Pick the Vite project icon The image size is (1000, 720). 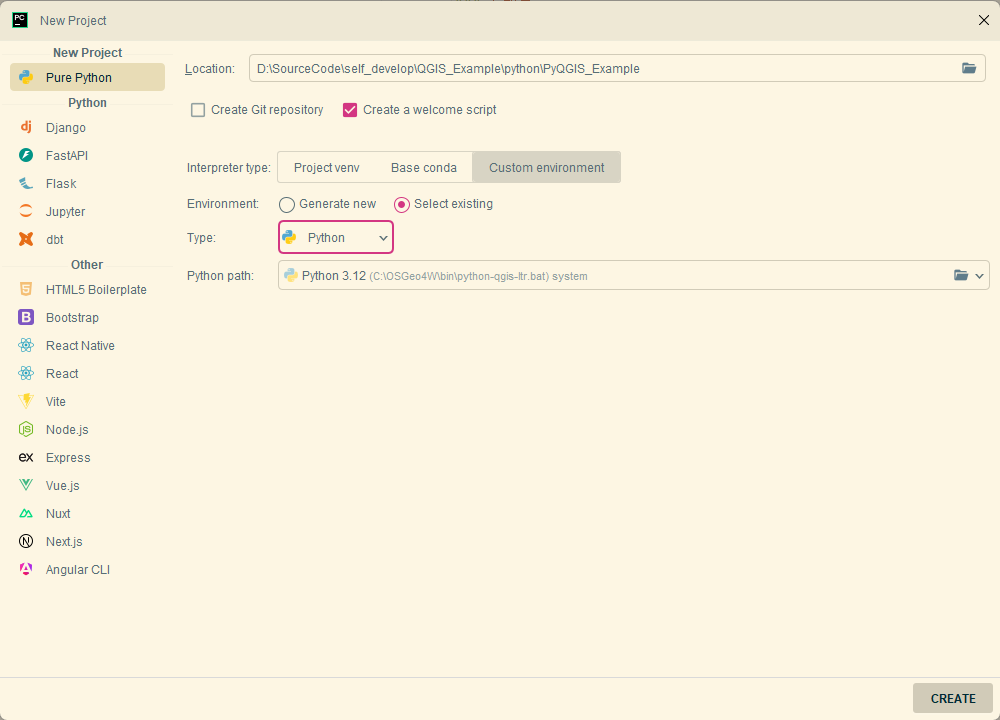tap(26, 401)
